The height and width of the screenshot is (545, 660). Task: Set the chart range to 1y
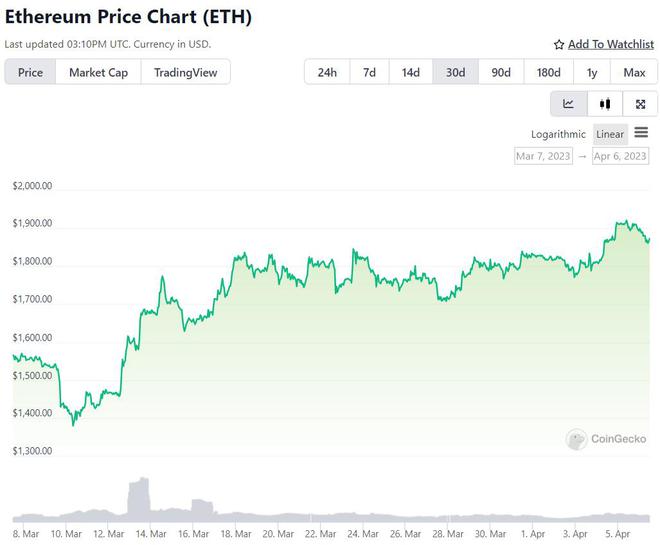point(592,72)
